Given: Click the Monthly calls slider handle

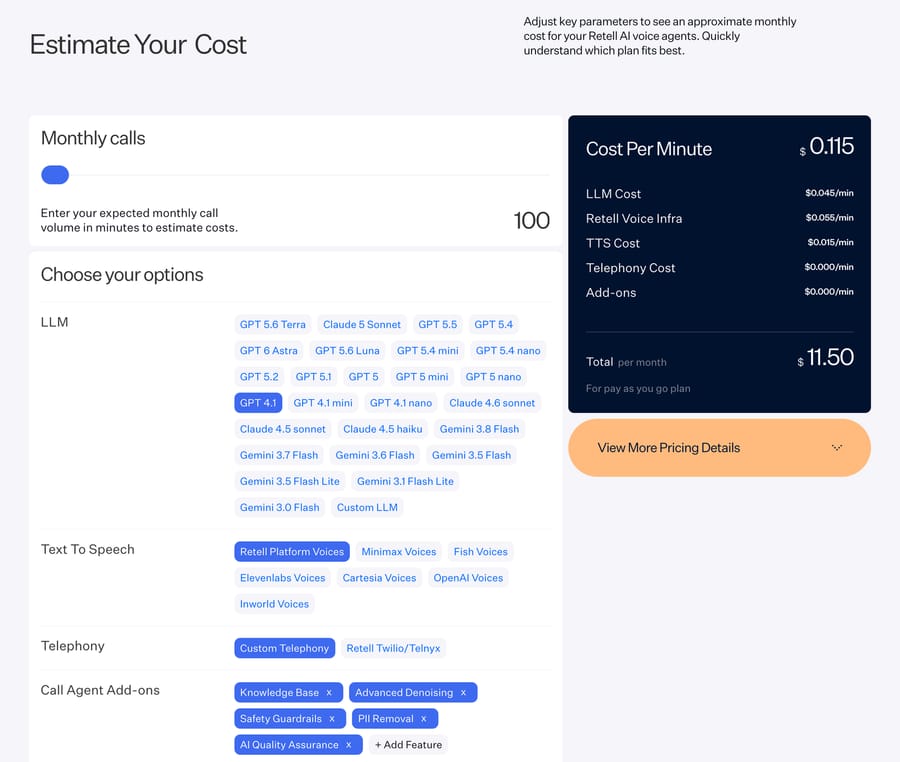Looking at the screenshot, I should [55, 175].
